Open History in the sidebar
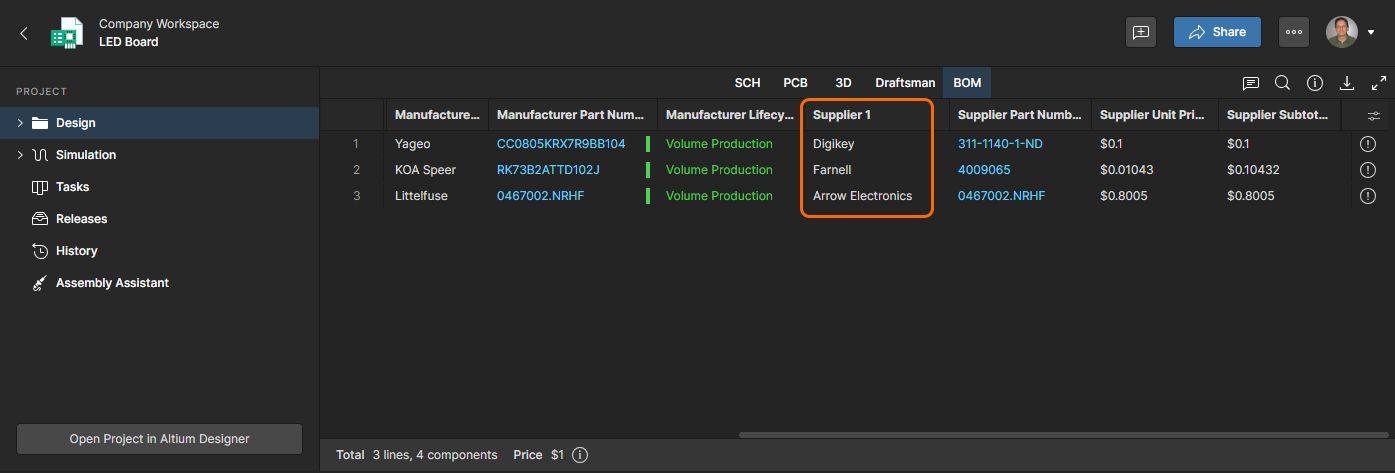1395x473 pixels. [159, 251]
